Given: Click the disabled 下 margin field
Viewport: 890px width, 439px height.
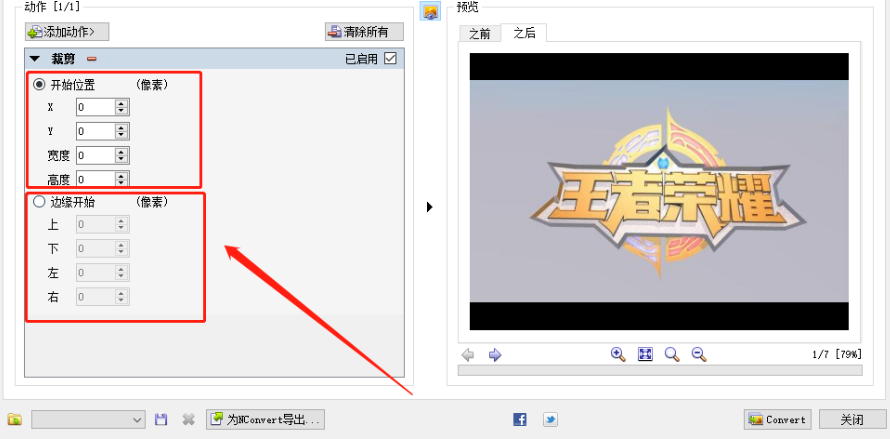Looking at the screenshot, I should coord(103,248).
